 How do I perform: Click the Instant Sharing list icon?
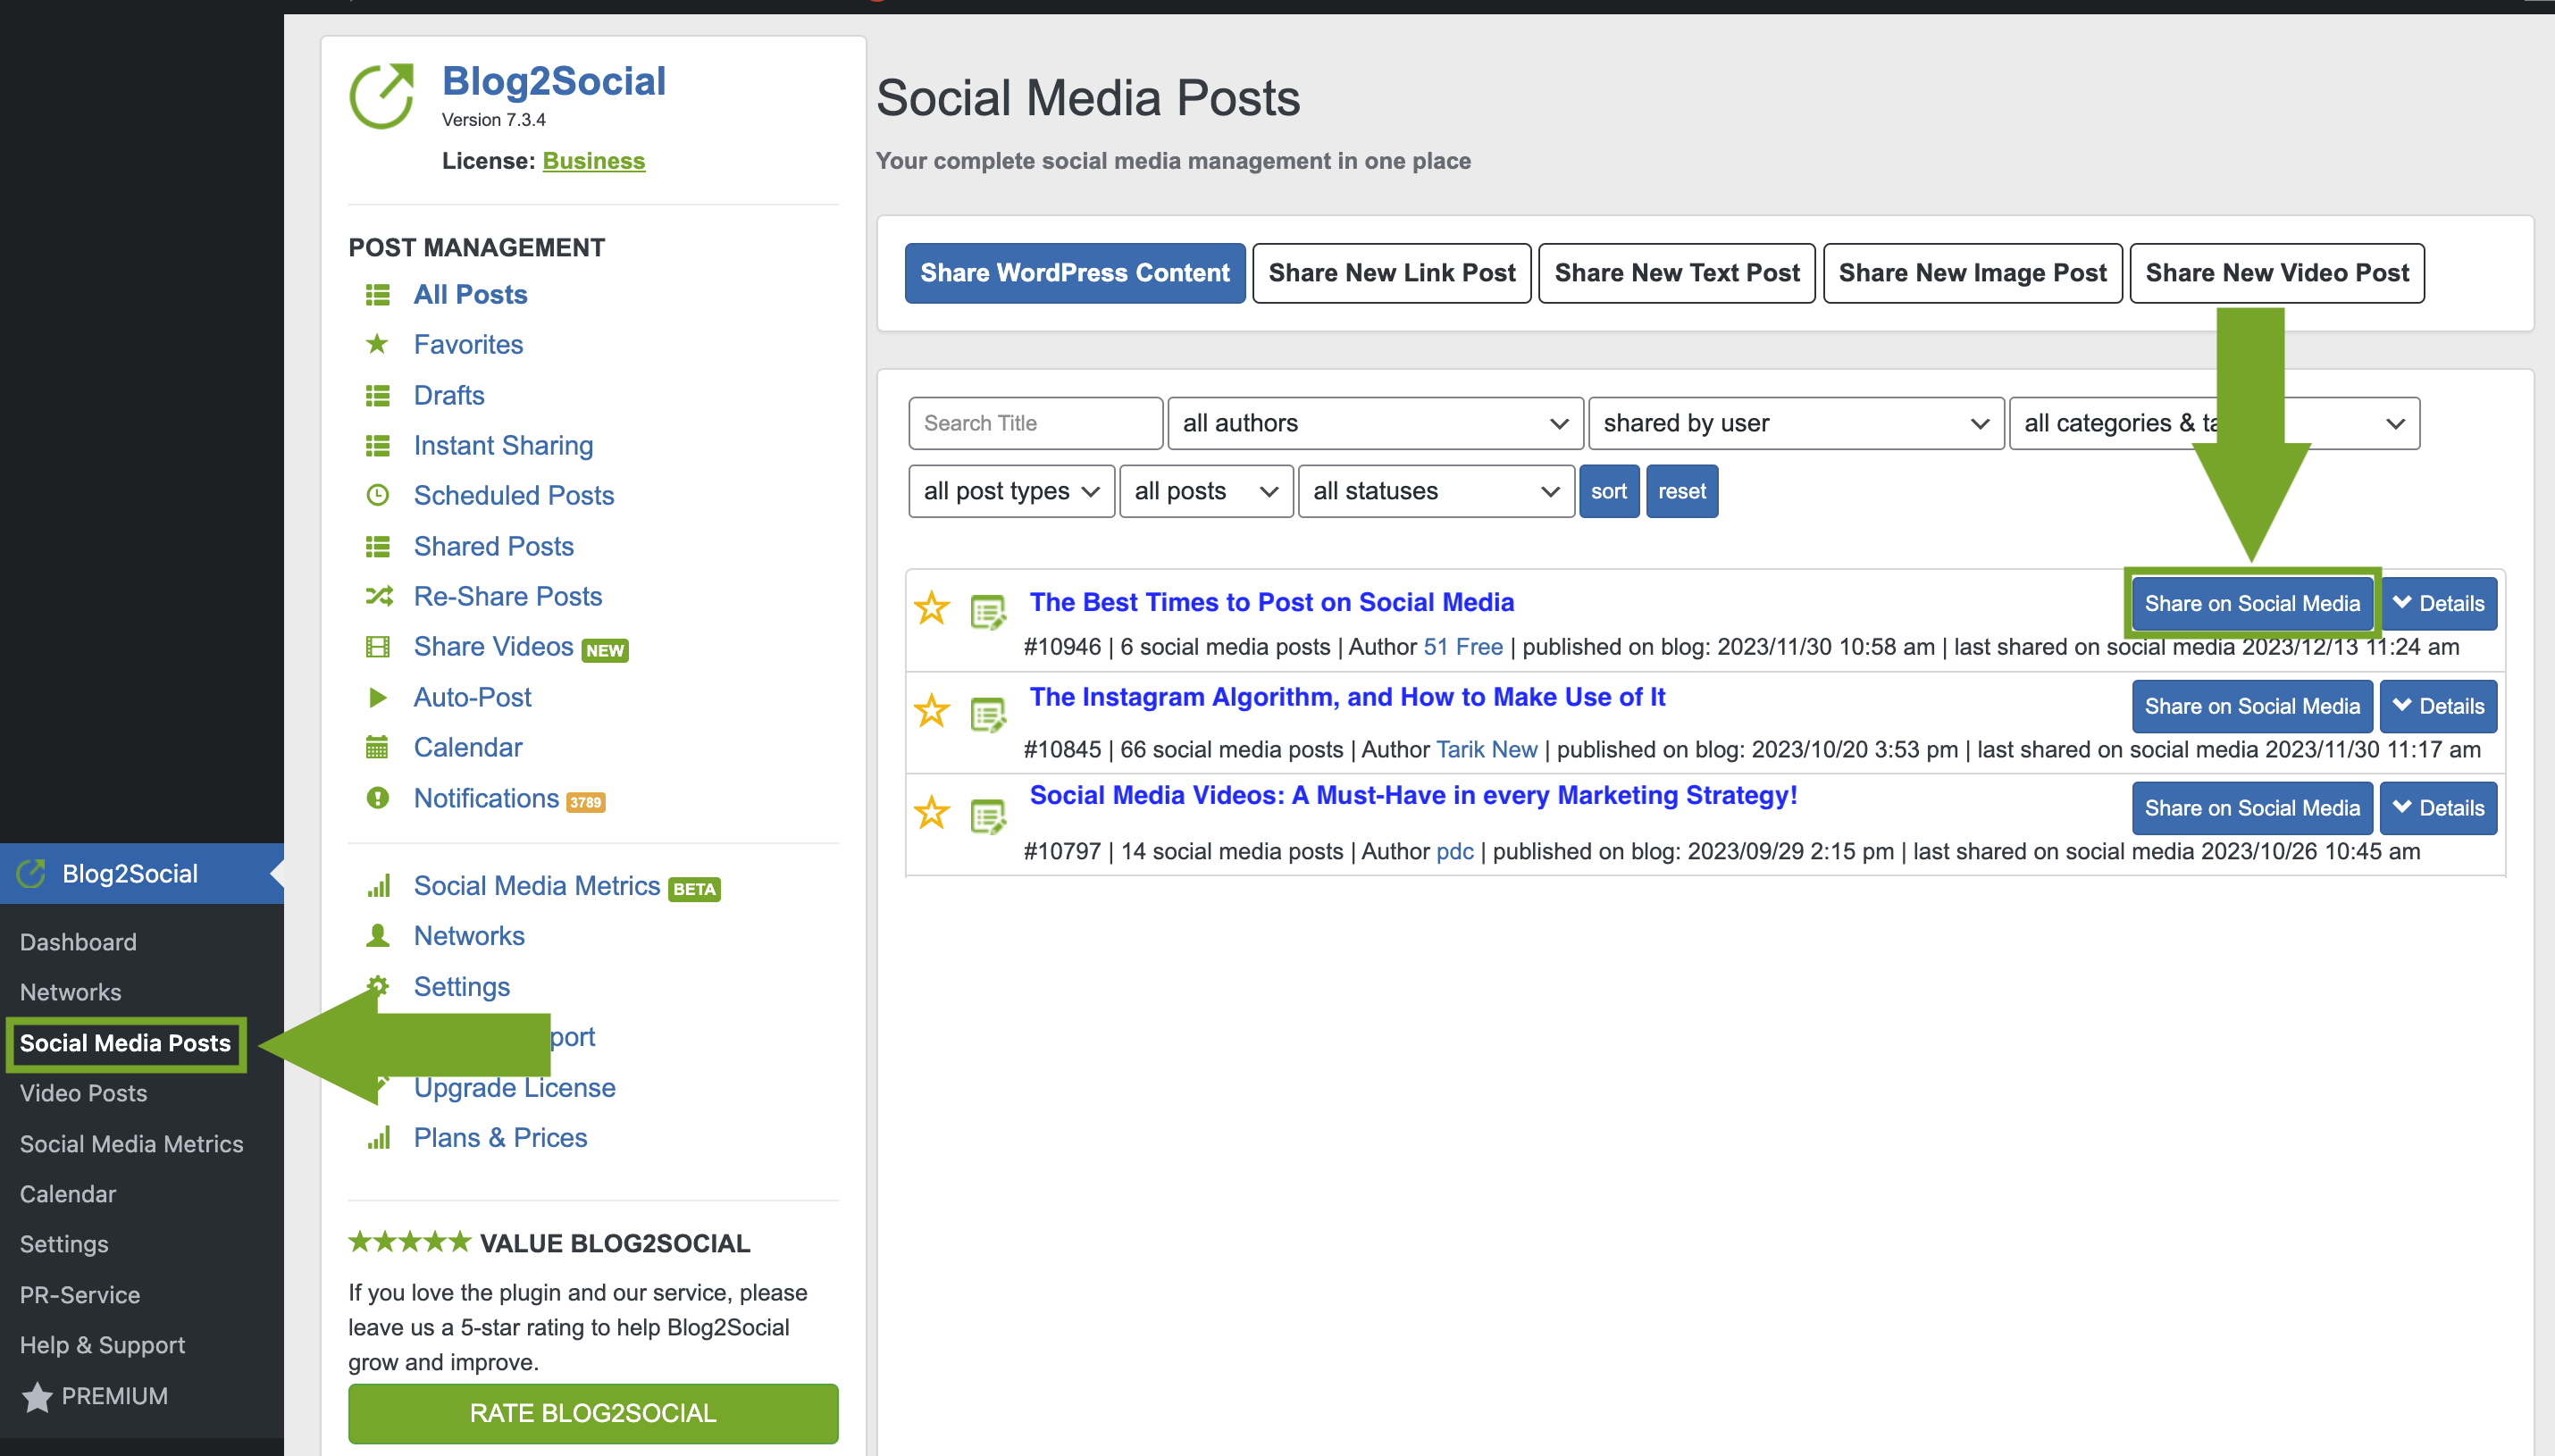(377, 445)
